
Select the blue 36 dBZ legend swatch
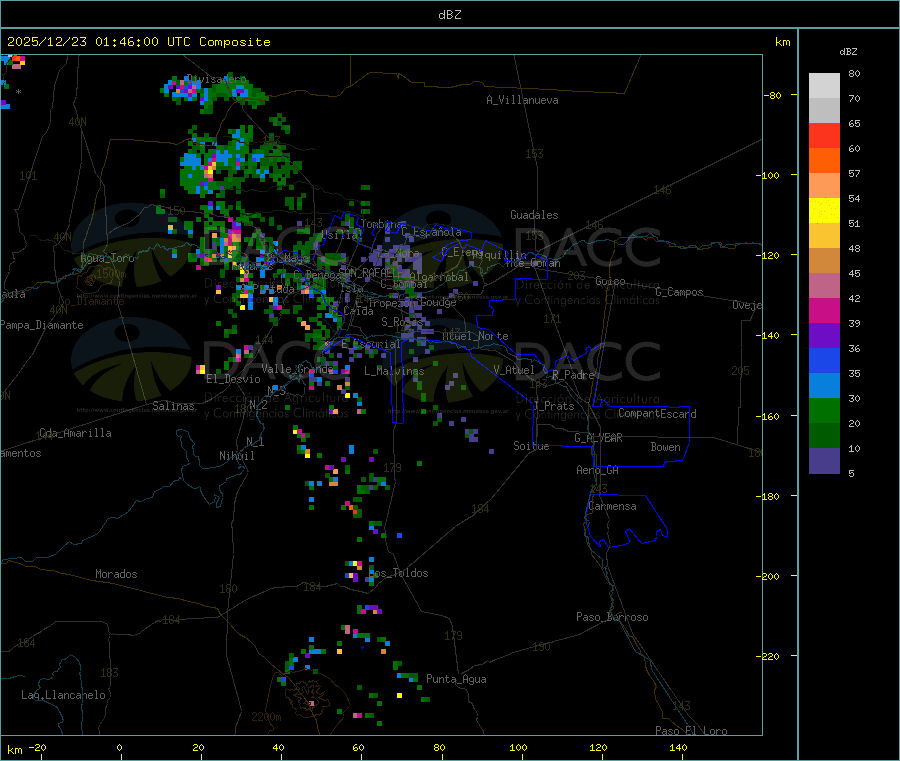(824, 360)
